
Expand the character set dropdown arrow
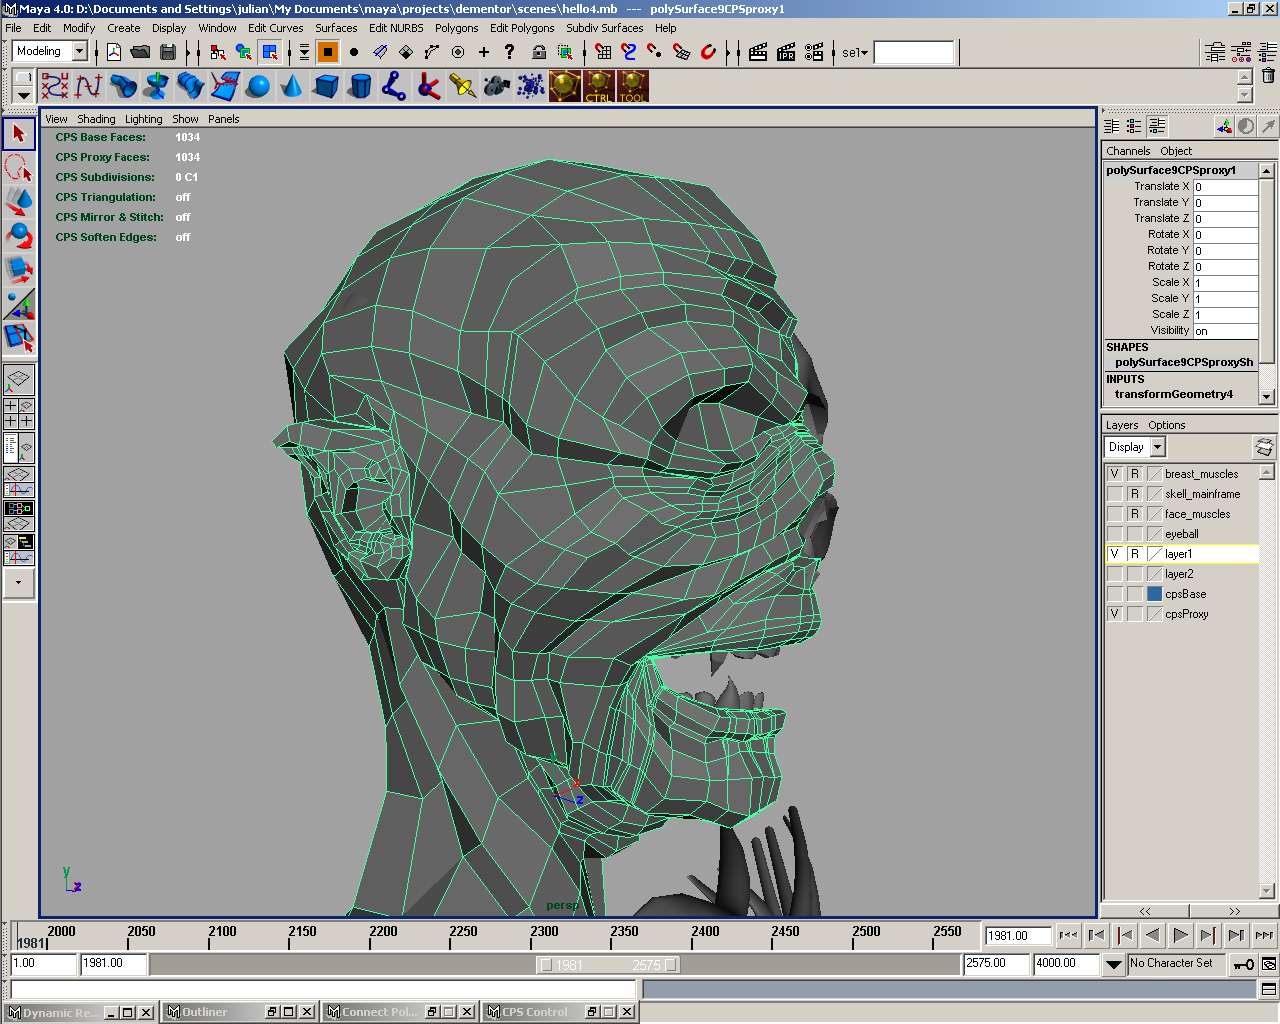1113,964
